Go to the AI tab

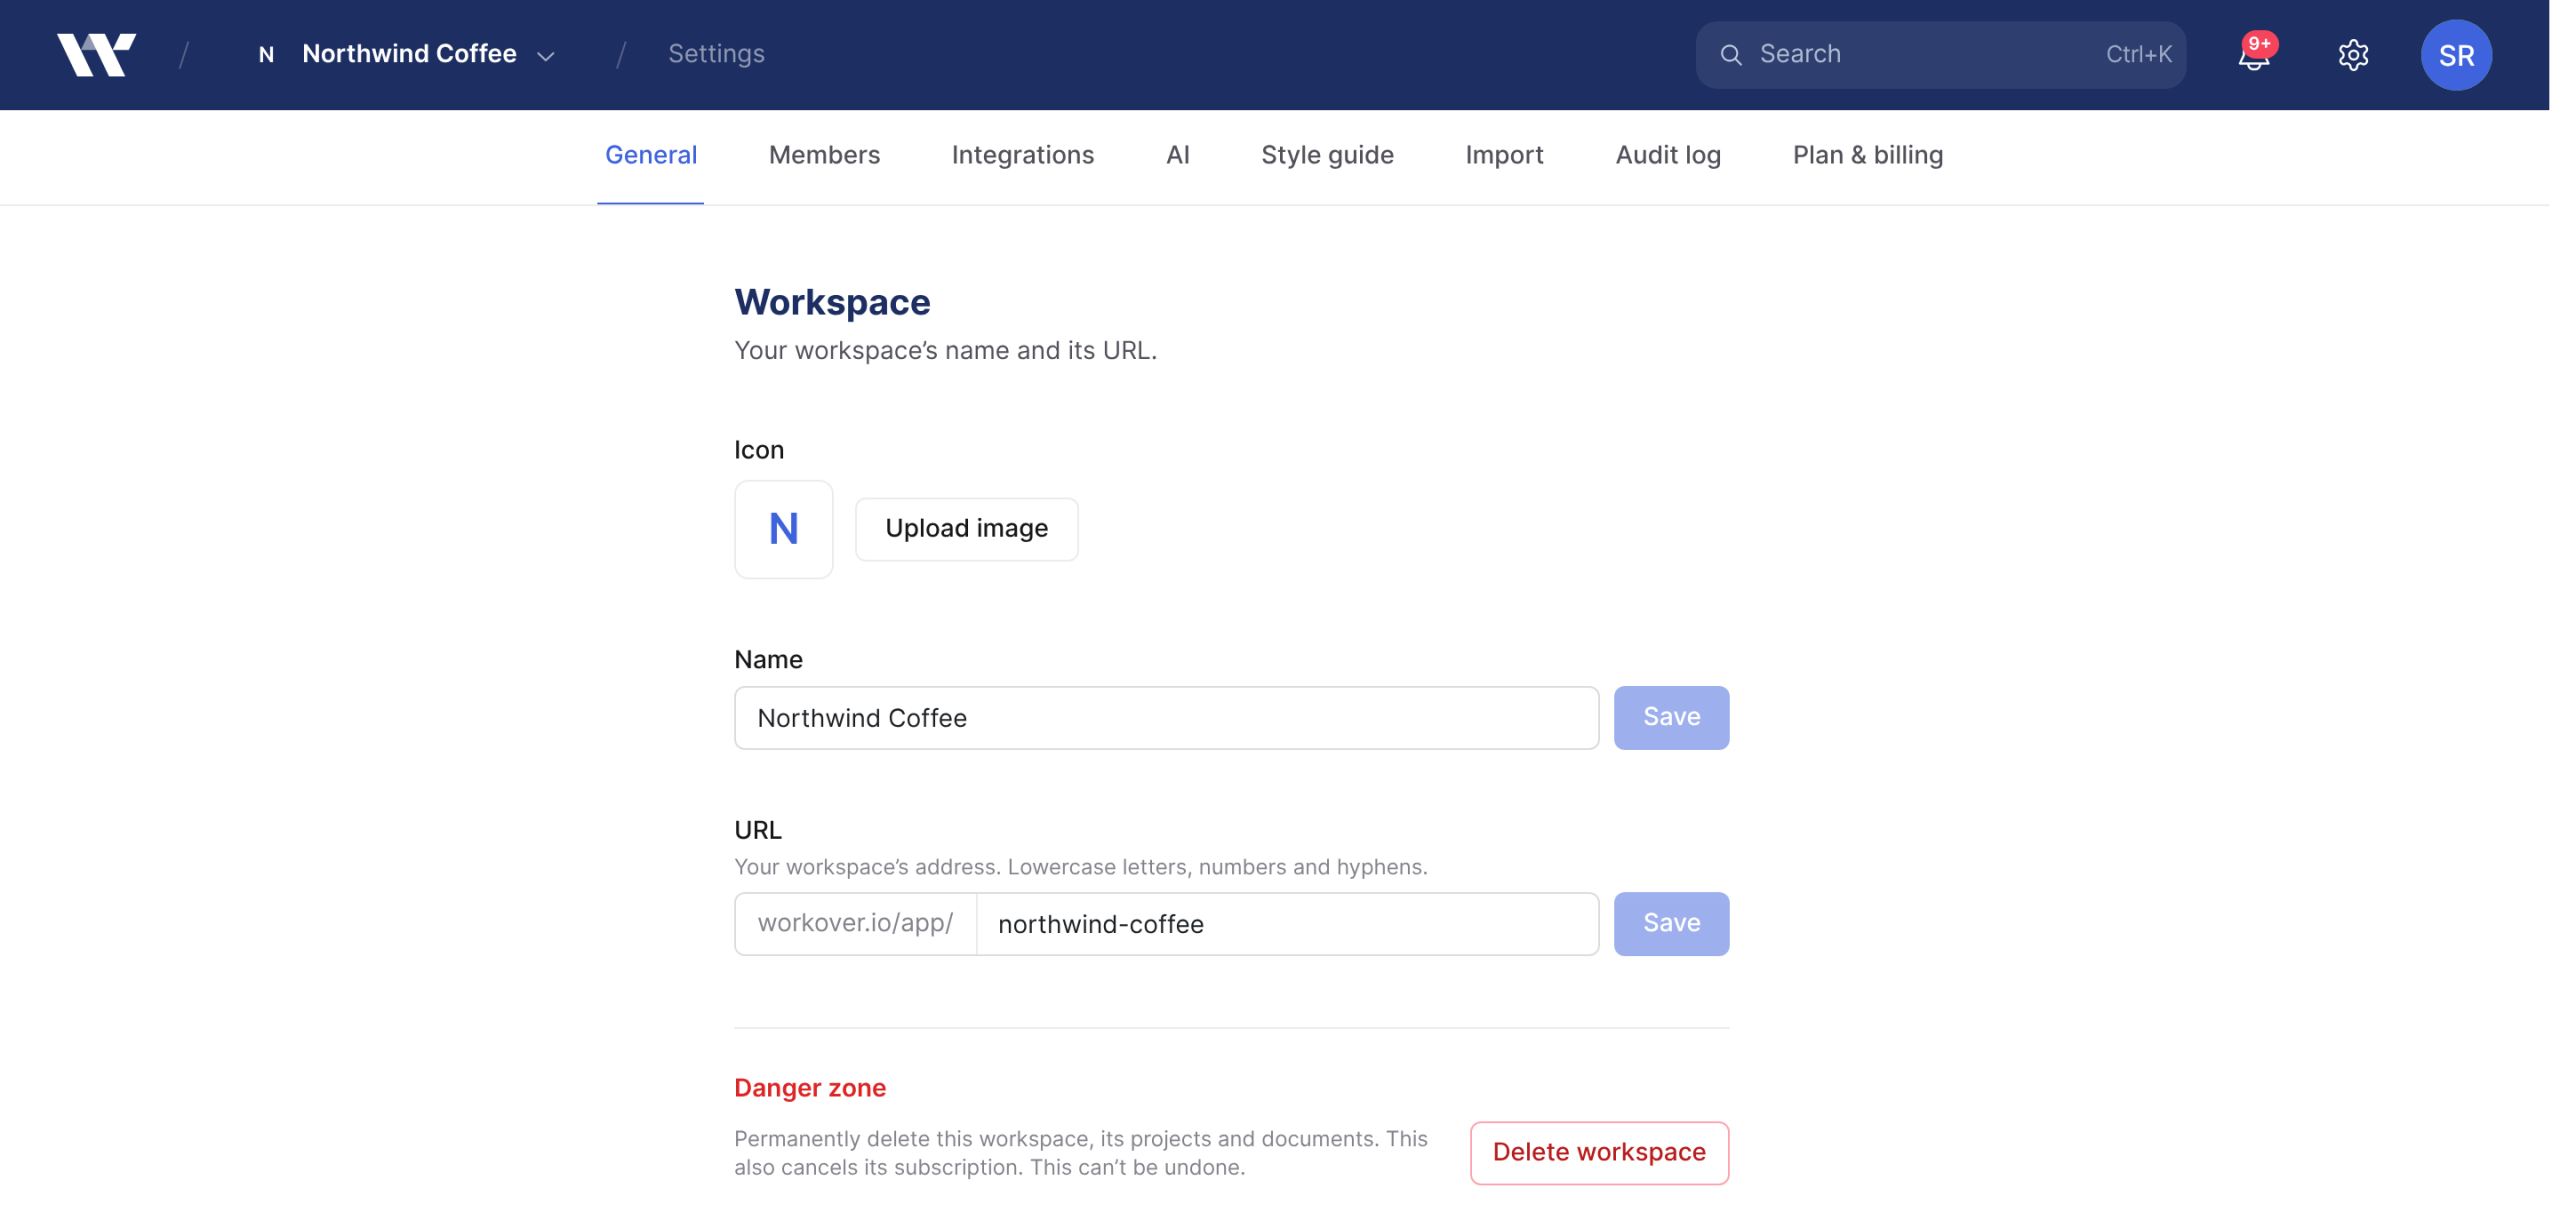1177,155
